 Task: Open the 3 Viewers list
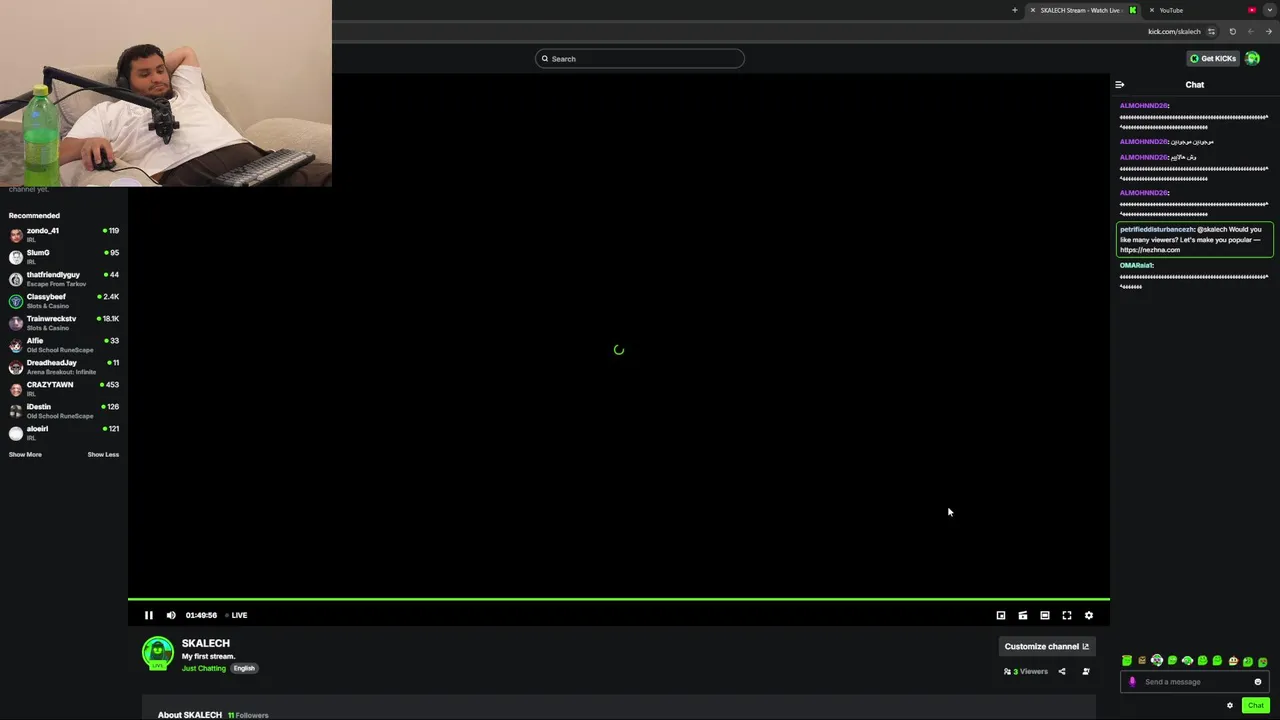point(1026,671)
